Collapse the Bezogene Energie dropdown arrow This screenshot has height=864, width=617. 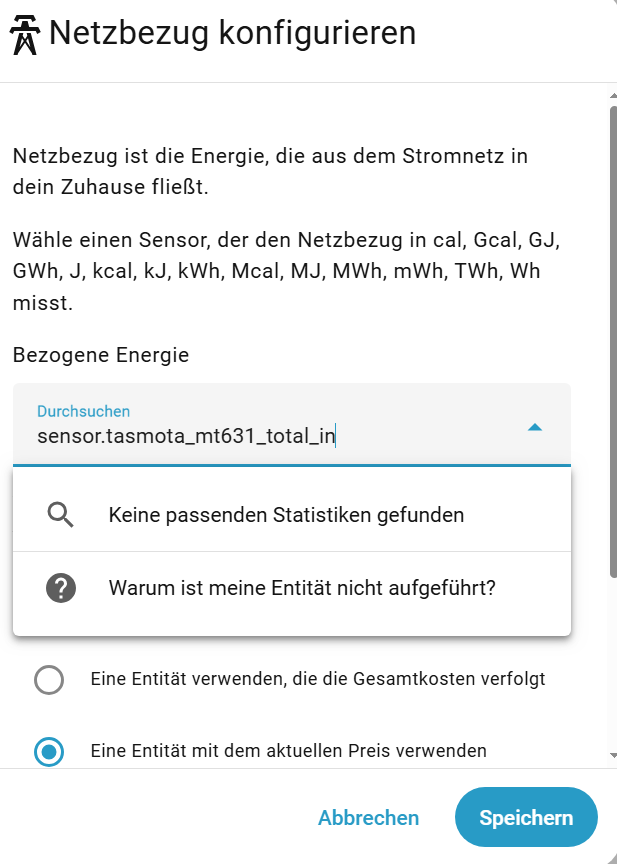535,427
